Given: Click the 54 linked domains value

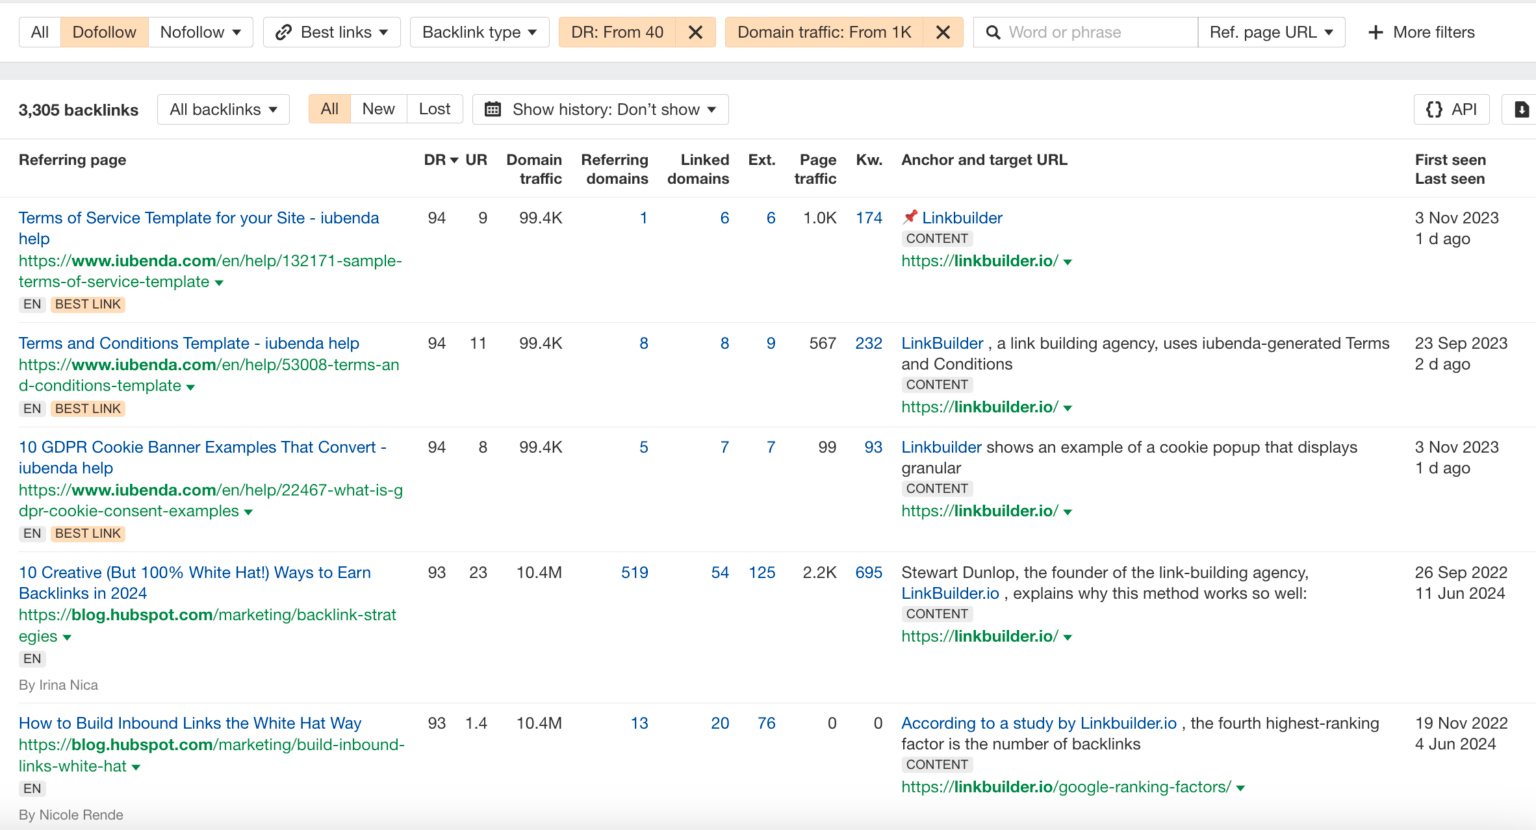Looking at the screenshot, I should coord(720,573).
